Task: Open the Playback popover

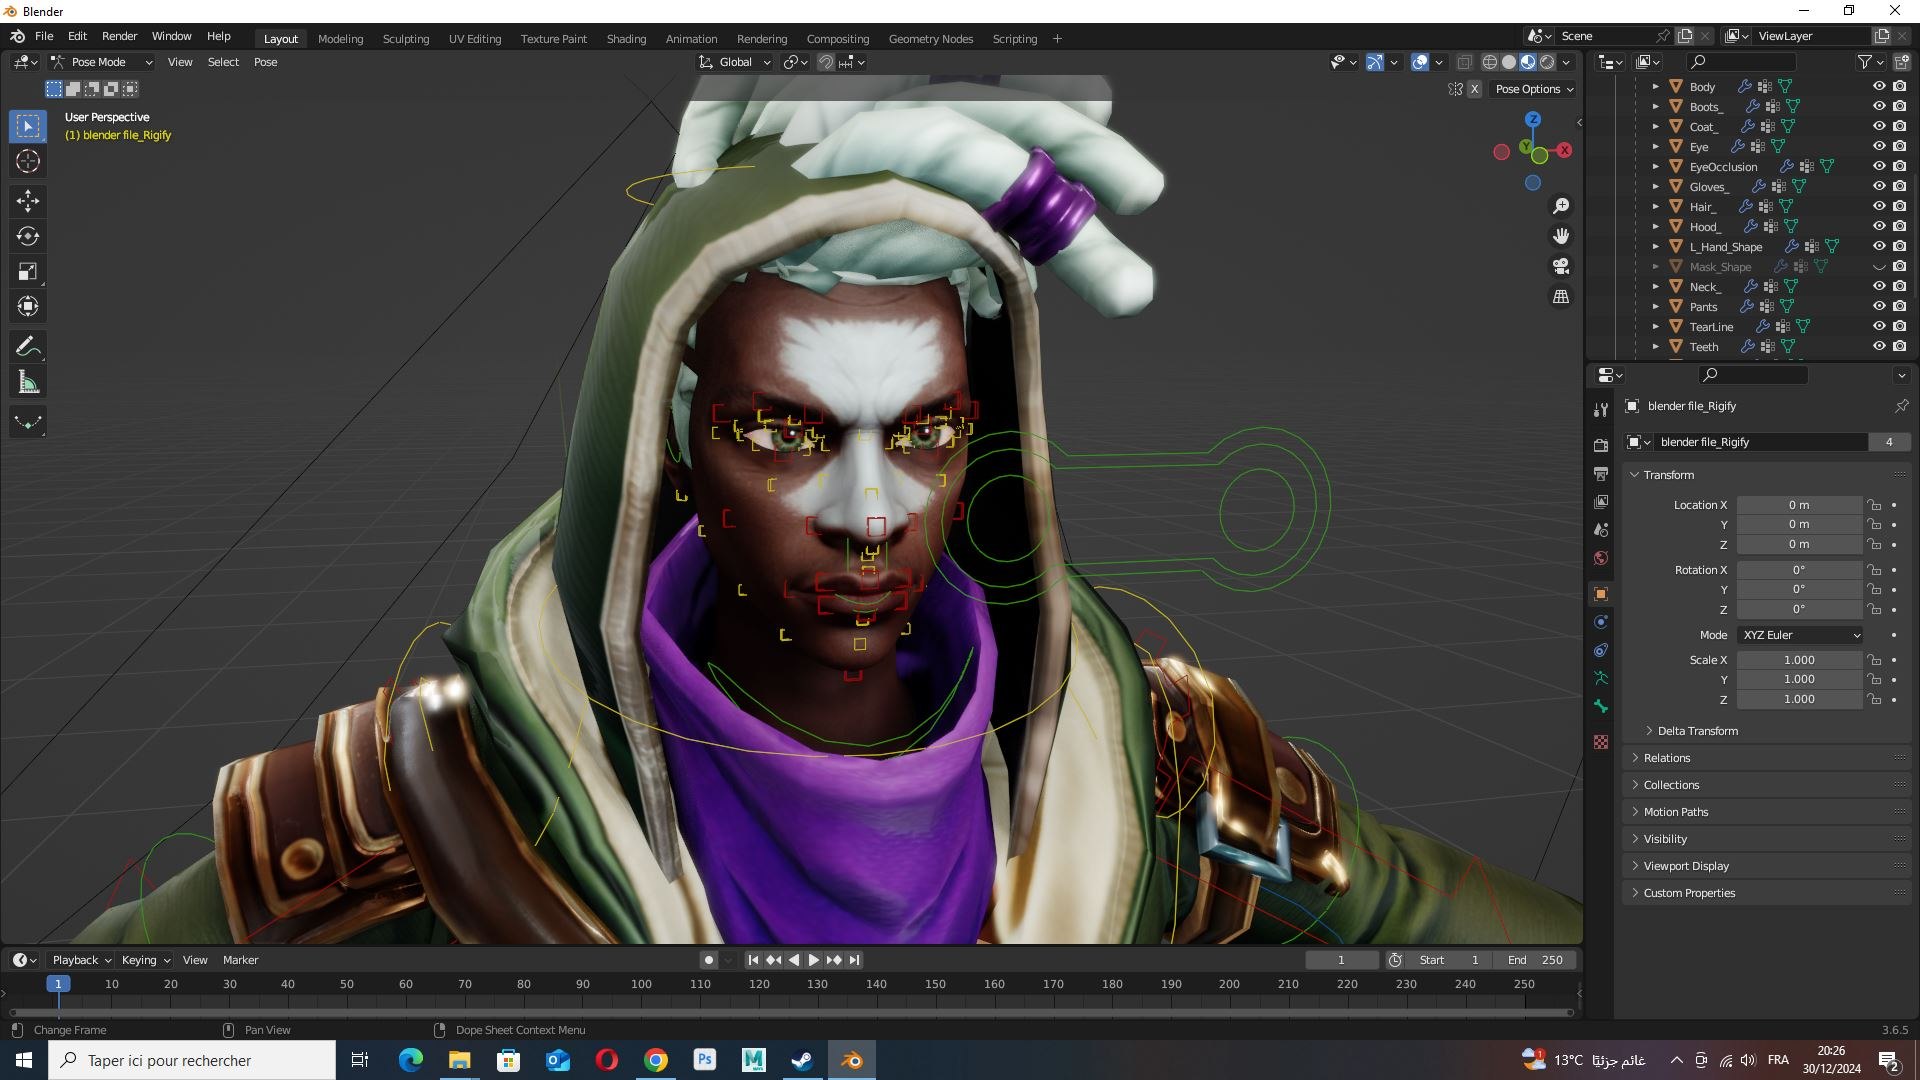Action: (81, 960)
